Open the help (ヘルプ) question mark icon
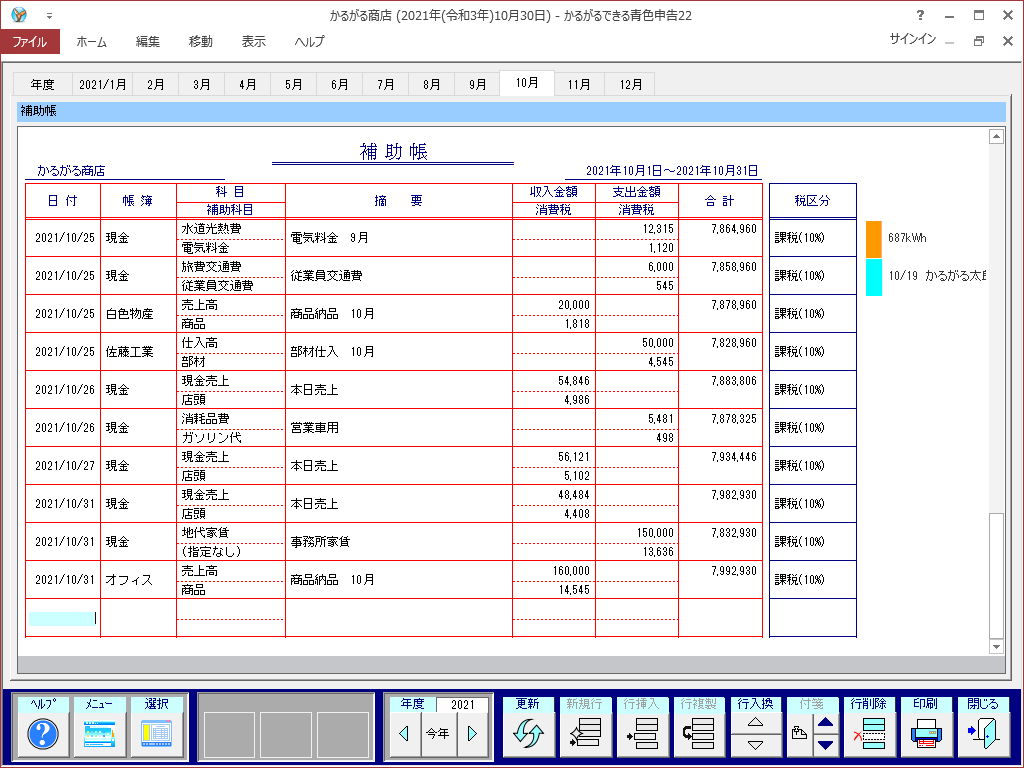This screenshot has height=768, width=1024. tap(42, 733)
